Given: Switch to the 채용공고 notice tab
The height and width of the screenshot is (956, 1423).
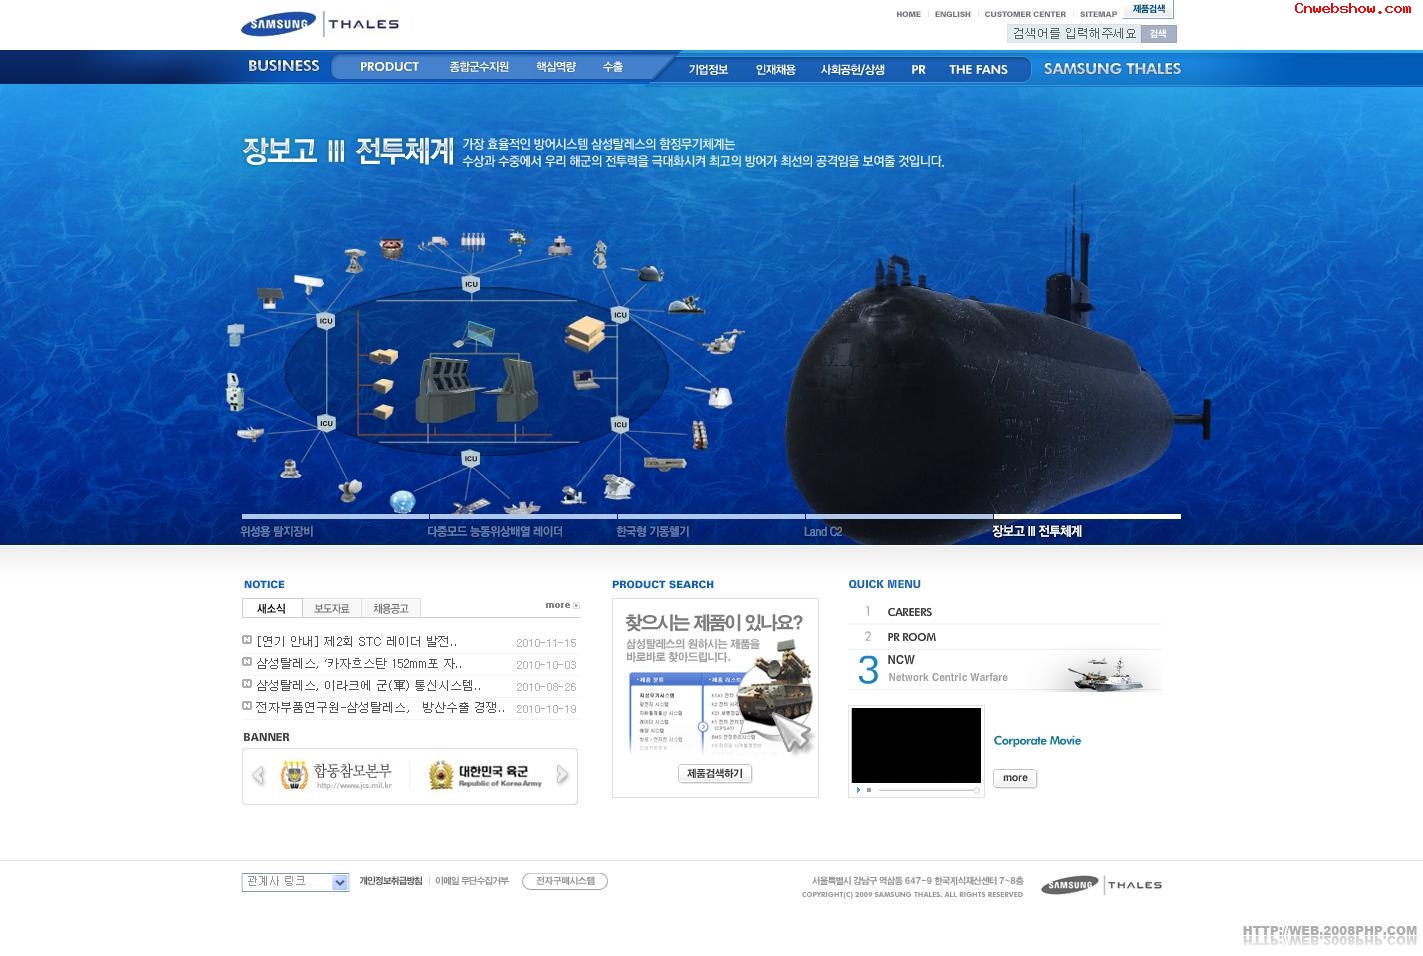Looking at the screenshot, I should coord(391,607).
